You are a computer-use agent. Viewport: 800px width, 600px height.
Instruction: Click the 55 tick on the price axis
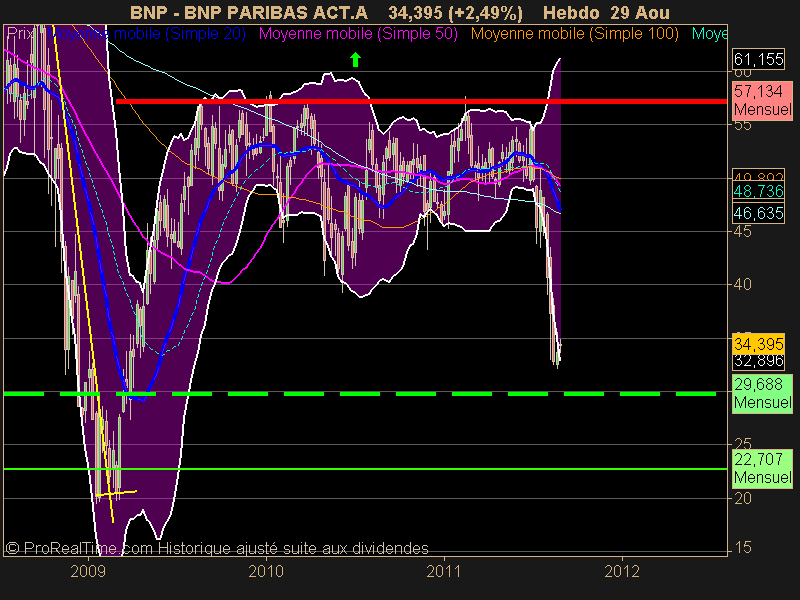tap(742, 125)
